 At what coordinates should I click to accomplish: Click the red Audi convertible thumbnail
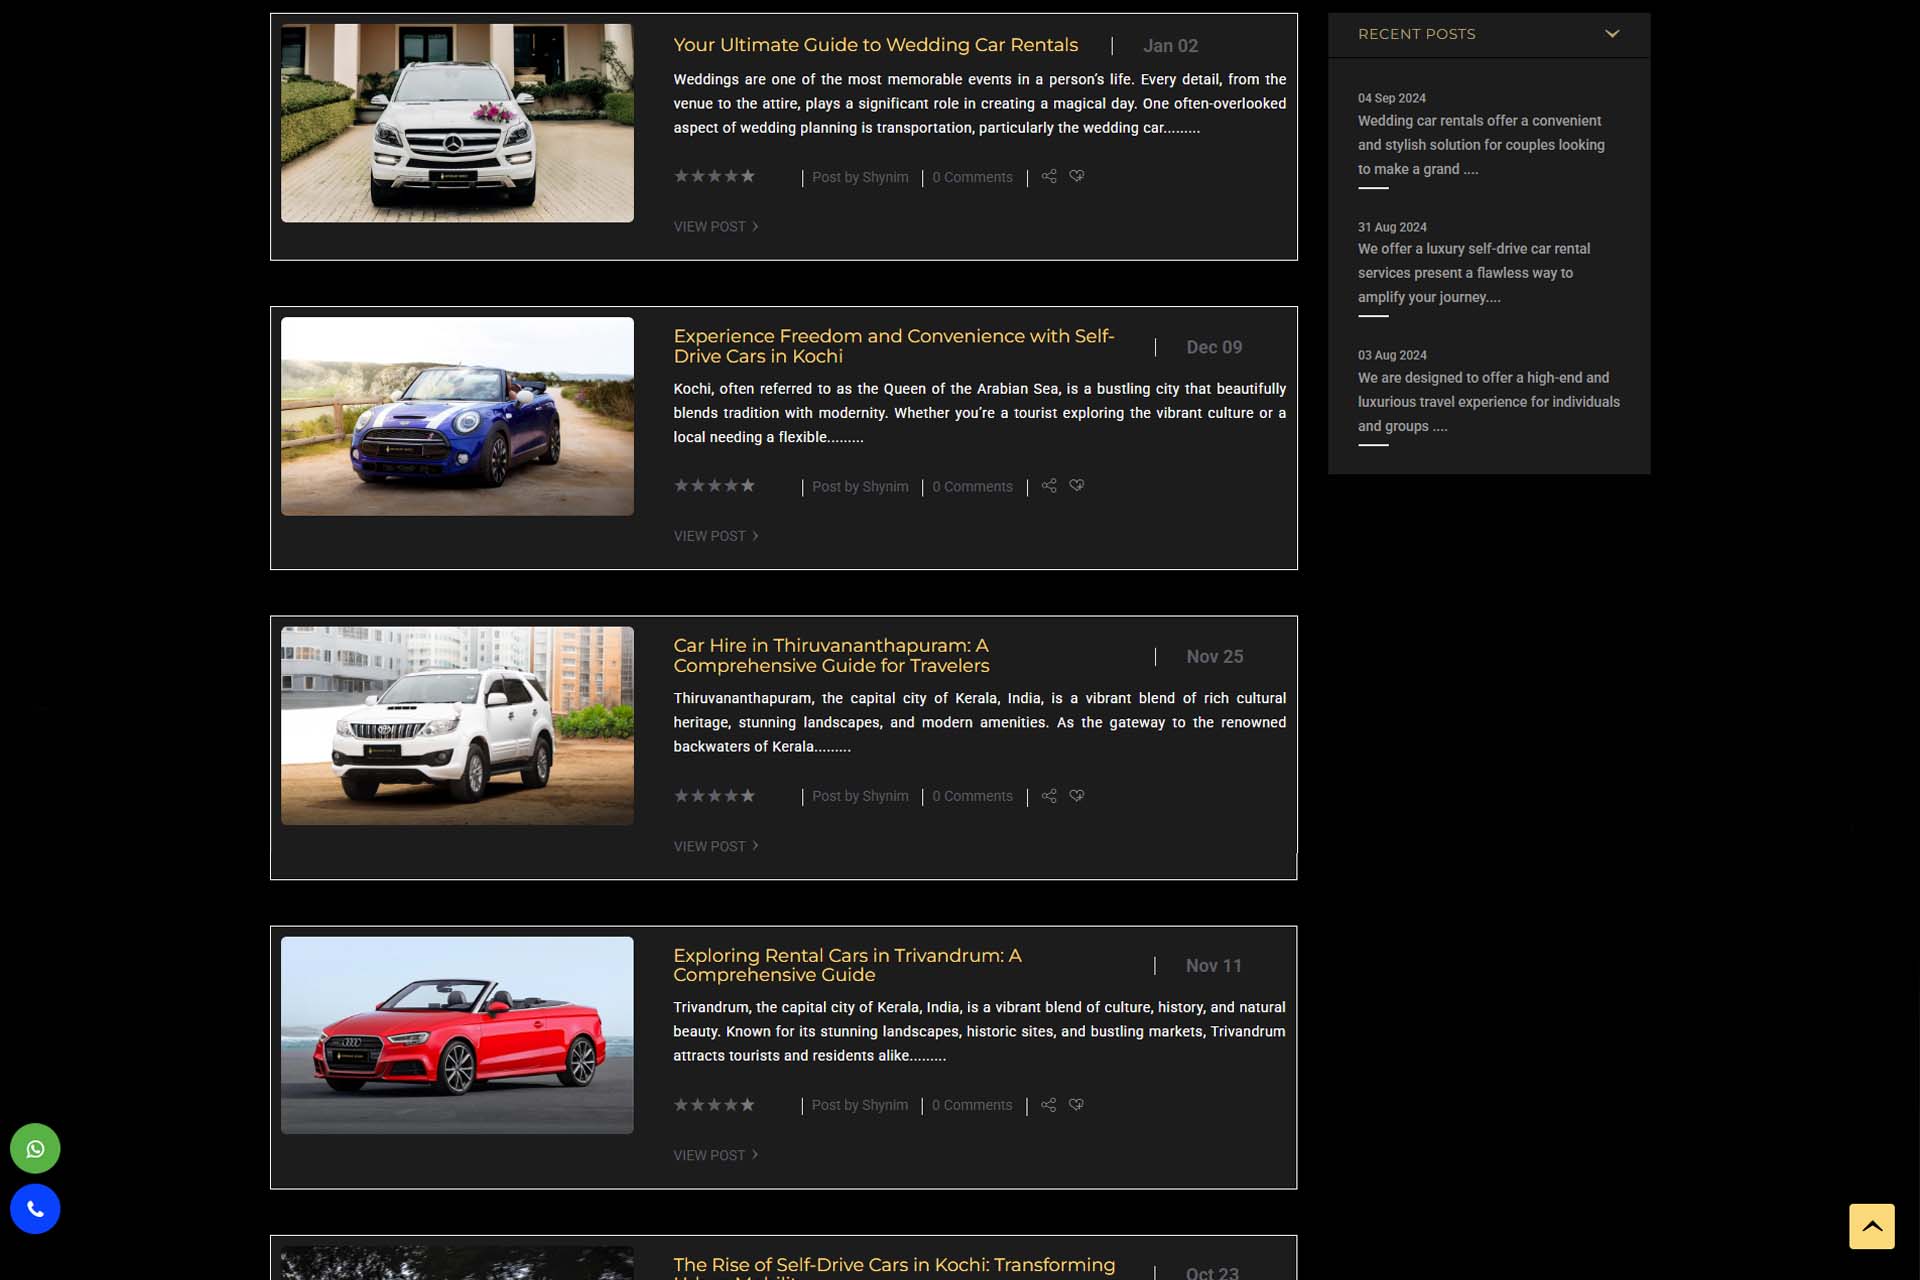coord(457,1035)
